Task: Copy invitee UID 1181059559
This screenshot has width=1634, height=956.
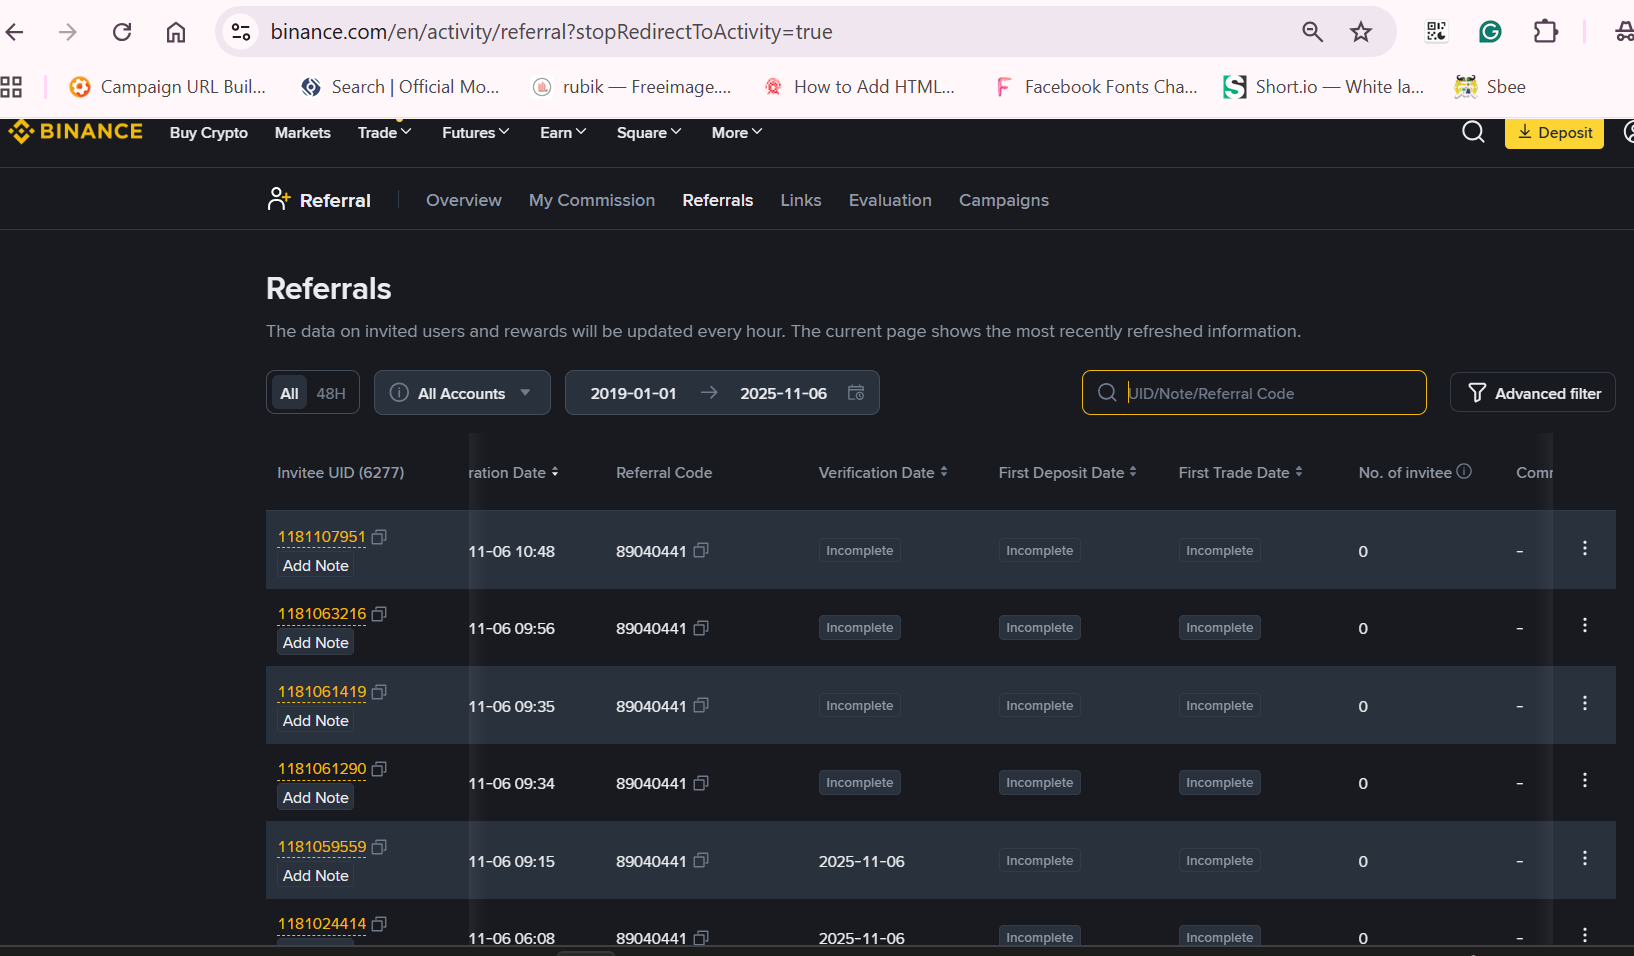Action: pyautogui.click(x=379, y=847)
